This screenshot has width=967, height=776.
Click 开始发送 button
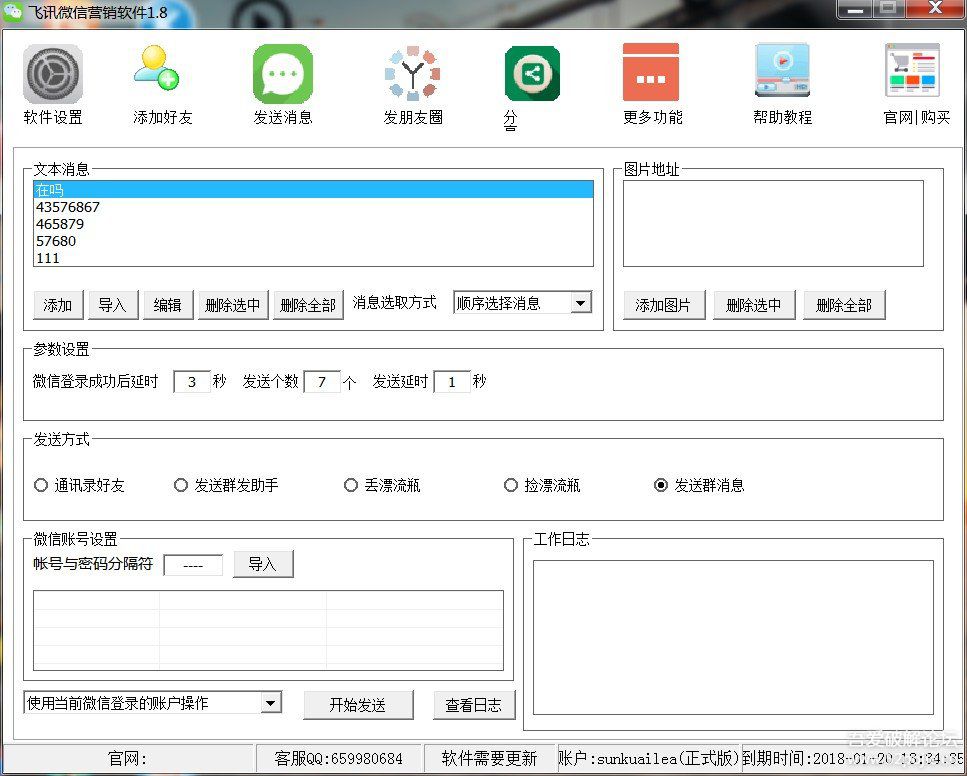(358, 705)
